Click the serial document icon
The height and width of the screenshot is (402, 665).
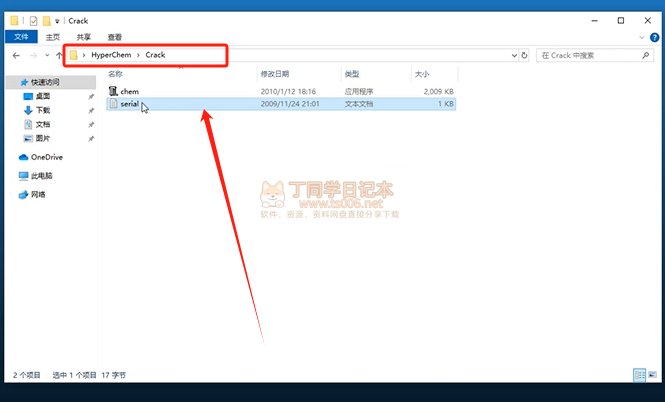click(x=113, y=103)
